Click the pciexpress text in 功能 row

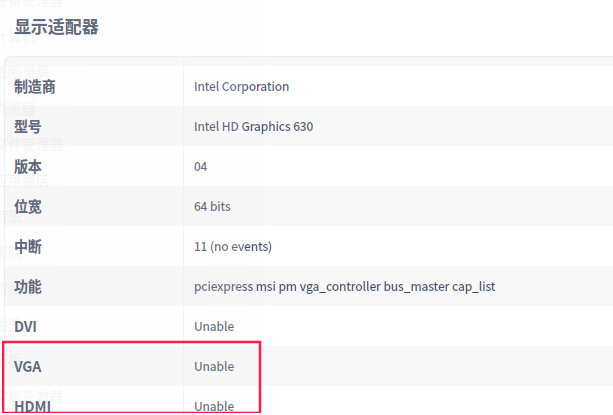click(223, 287)
